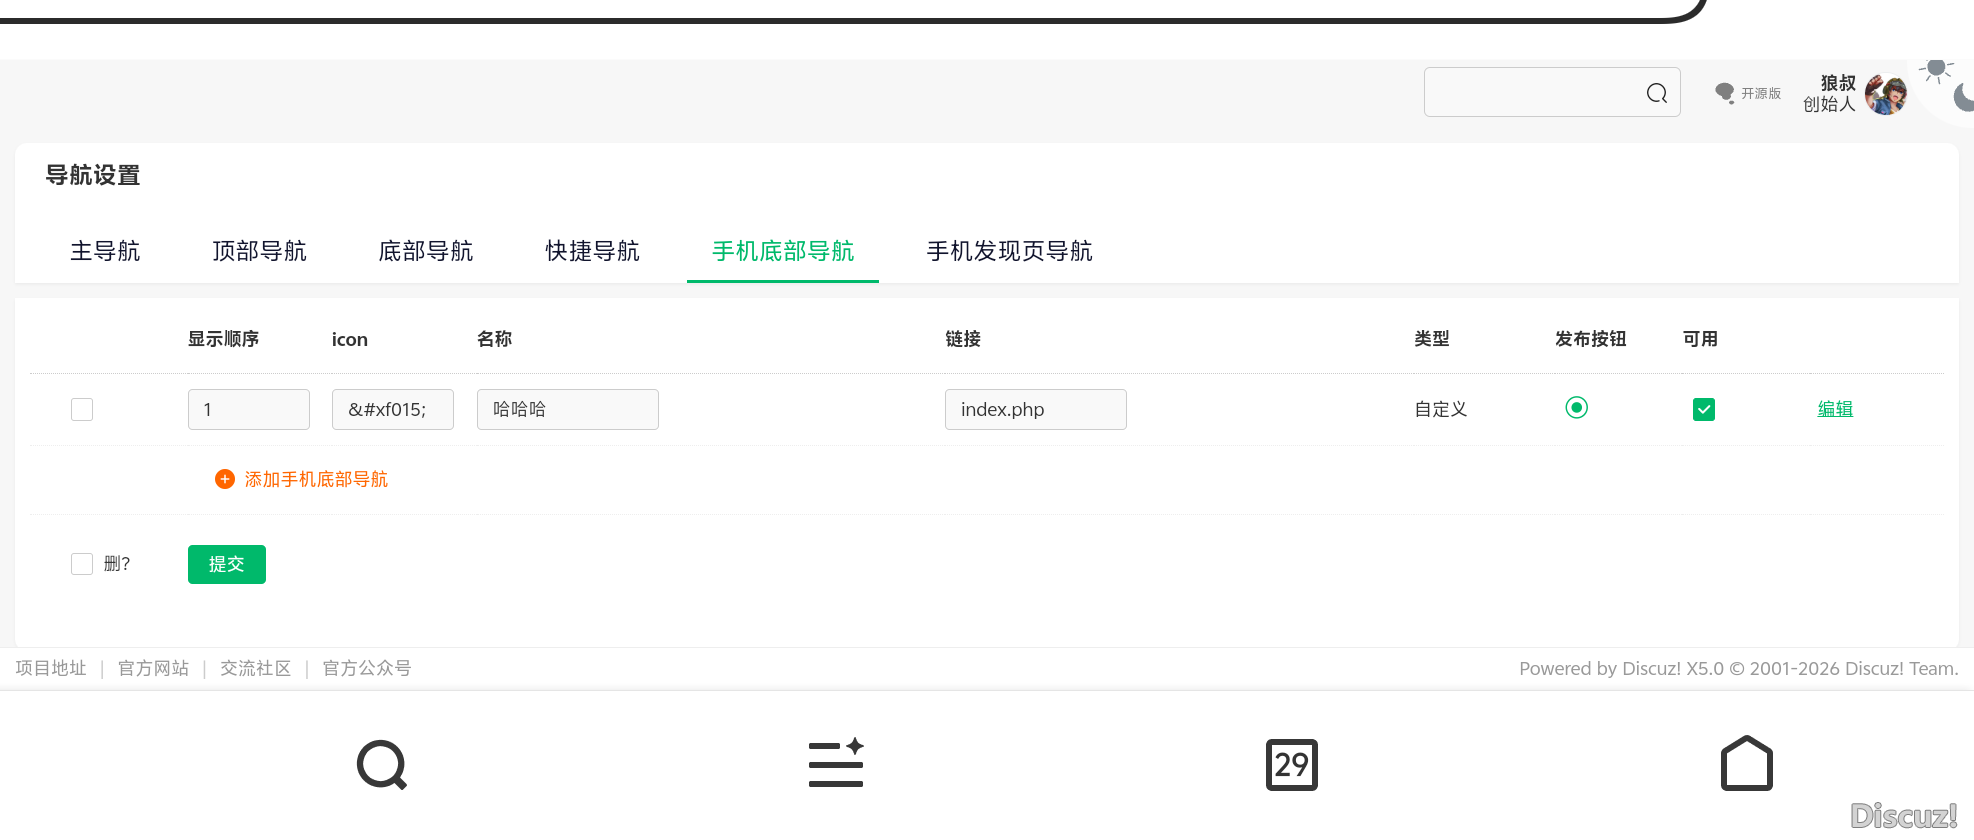The height and width of the screenshot is (840, 1974).
Task: Open the 快捷导航 tab
Action: point(593,251)
